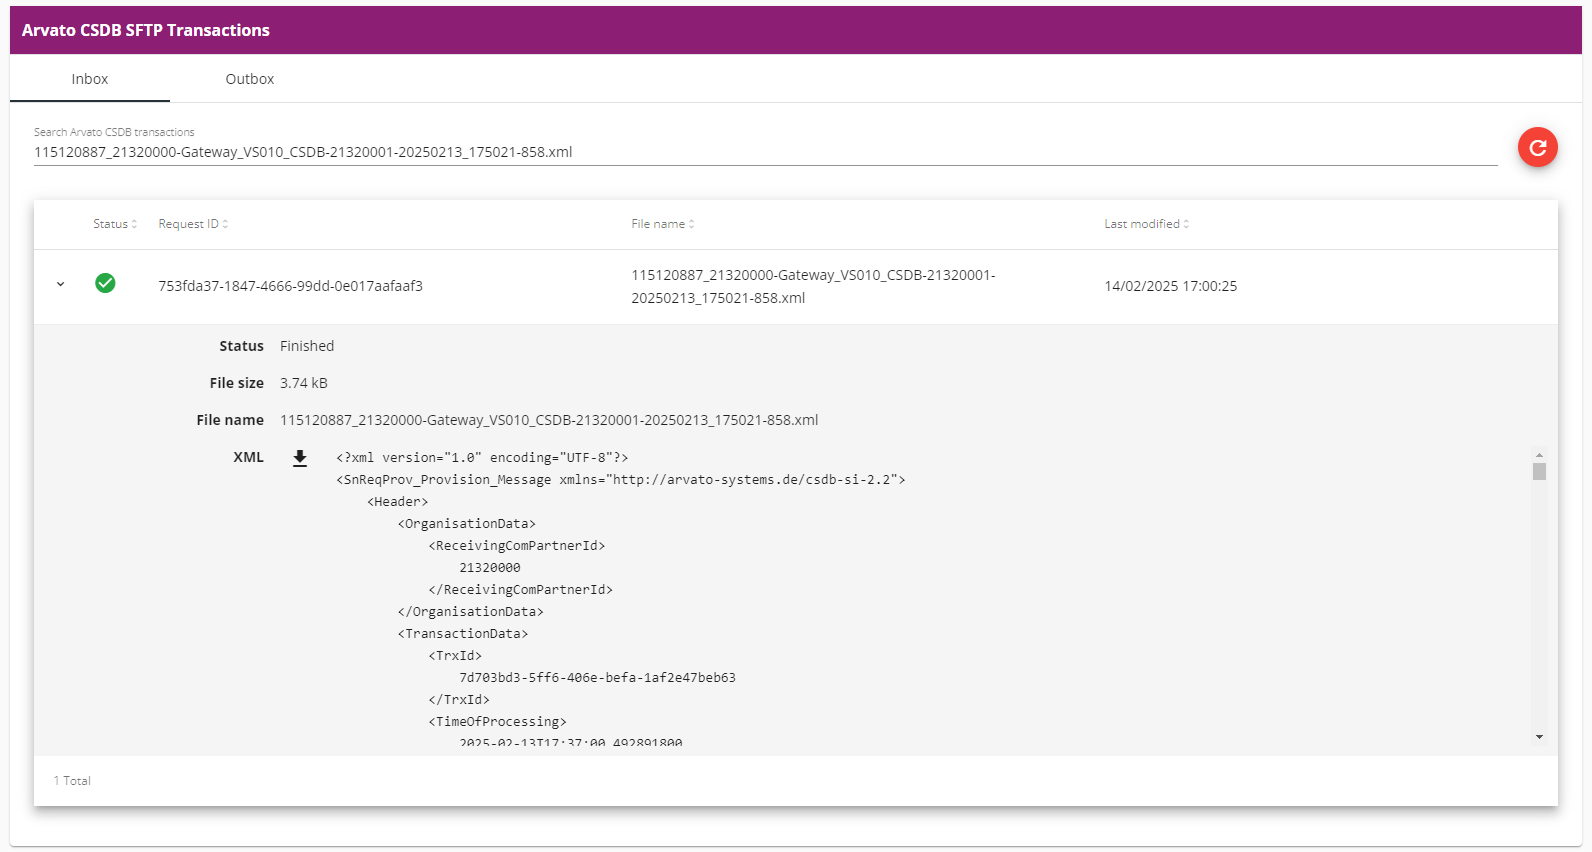The height and width of the screenshot is (852, 1592).
Task: Sort by File name column
Action: [663, 224]
